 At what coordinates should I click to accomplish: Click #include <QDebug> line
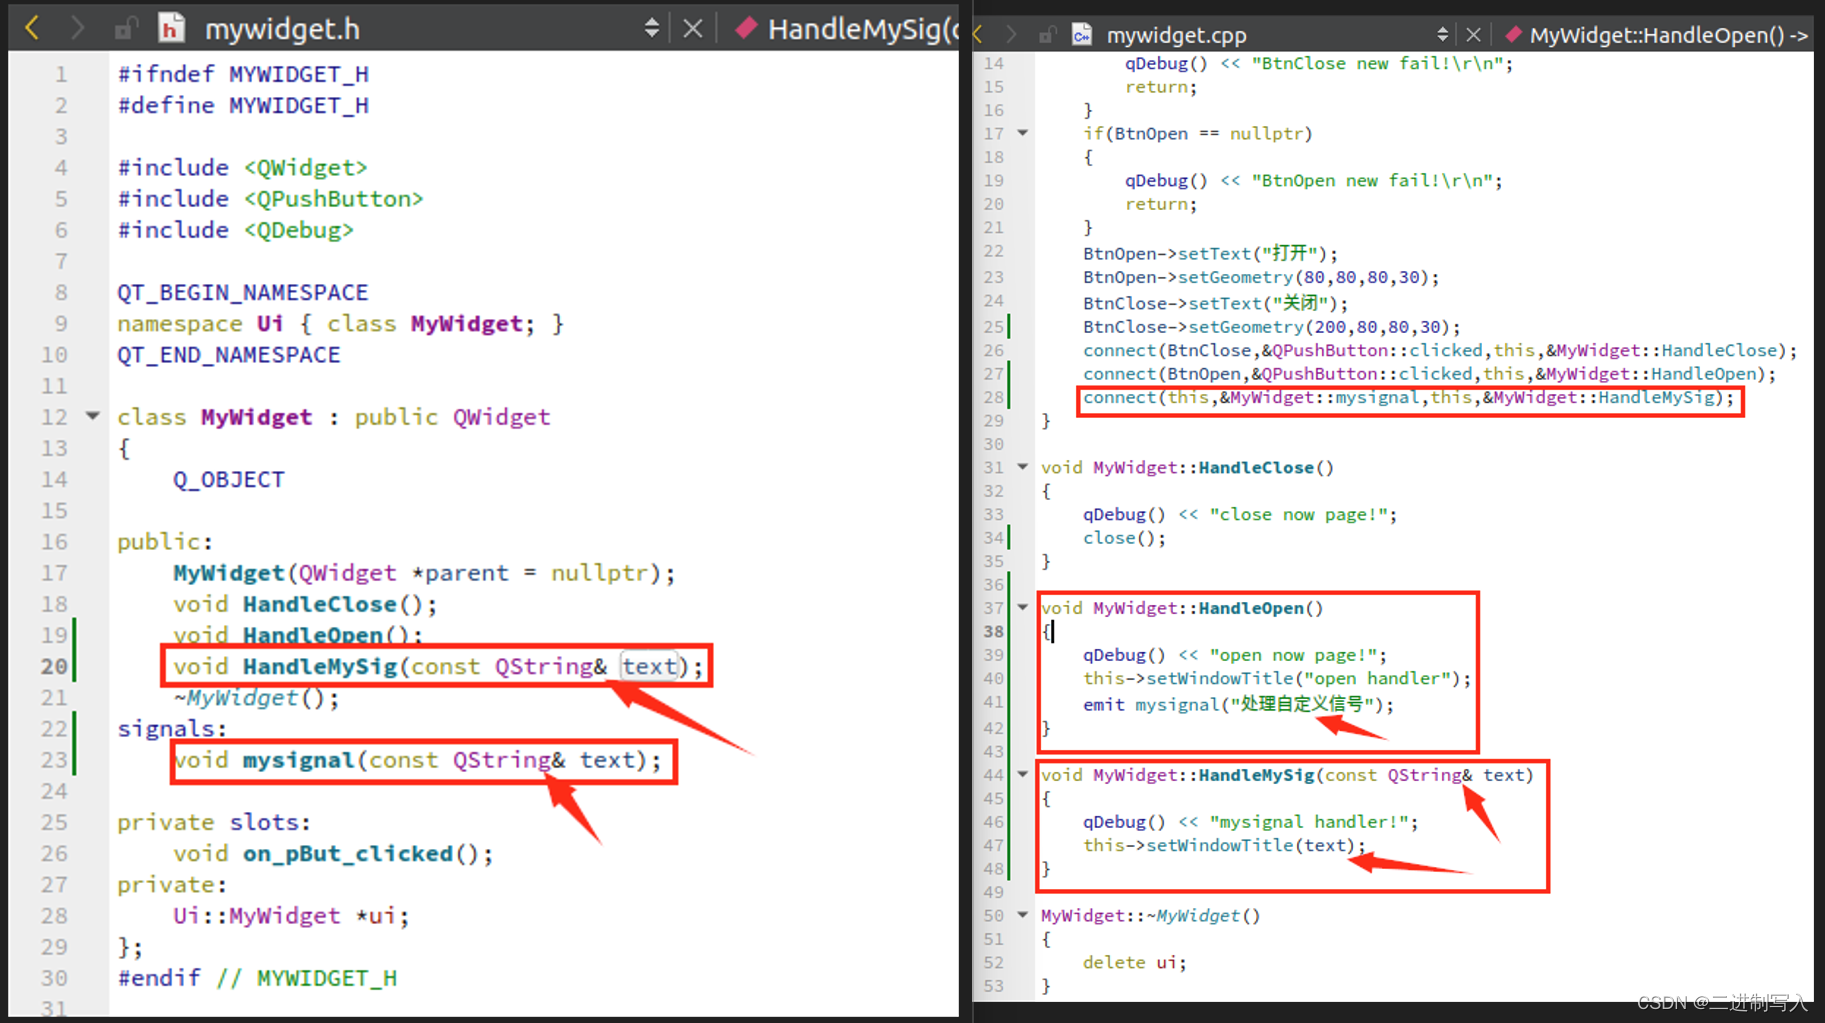pos(235,229)
